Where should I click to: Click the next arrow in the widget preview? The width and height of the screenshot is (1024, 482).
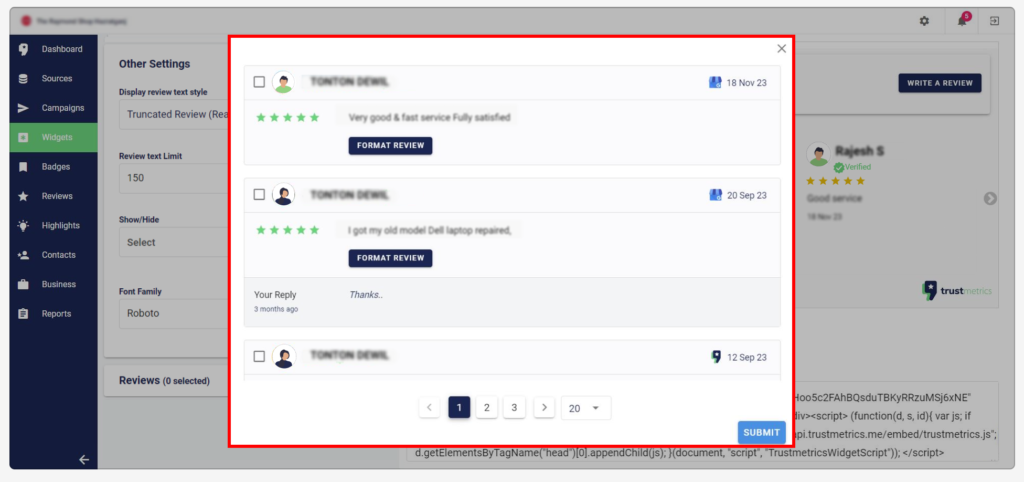pyautogui.click(x=990, y=199)
